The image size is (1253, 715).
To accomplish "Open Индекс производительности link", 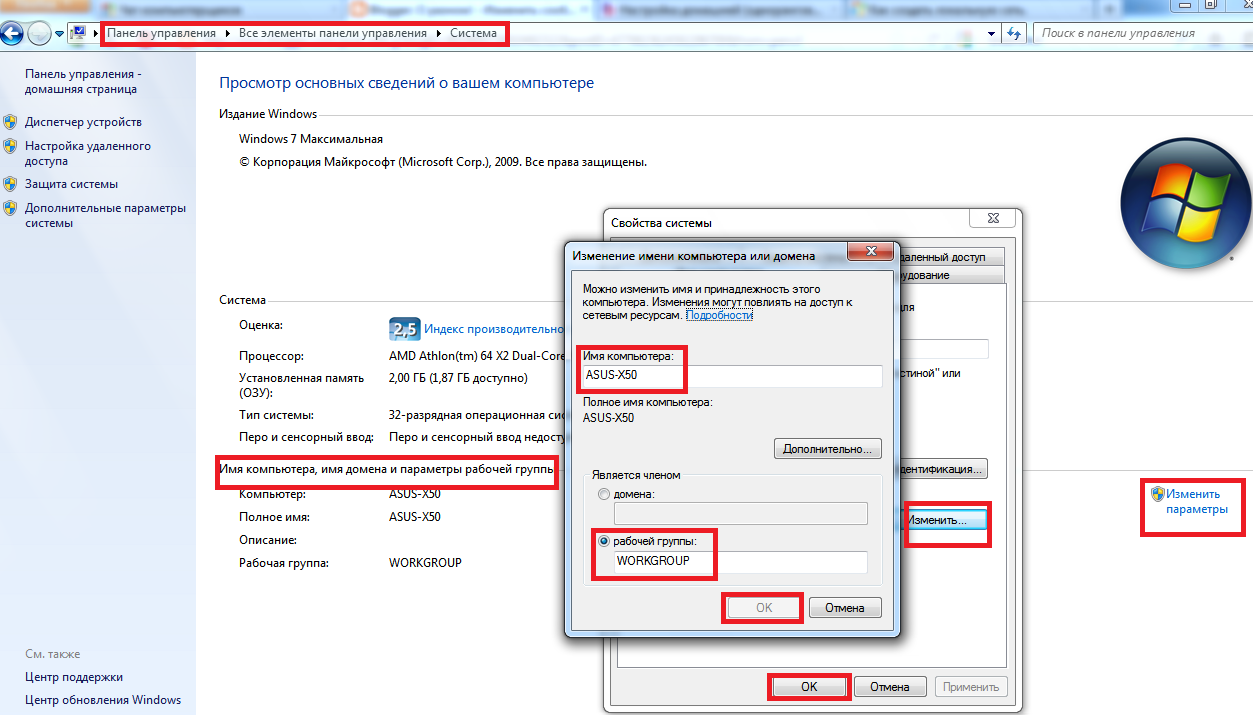I will (495, 328).
